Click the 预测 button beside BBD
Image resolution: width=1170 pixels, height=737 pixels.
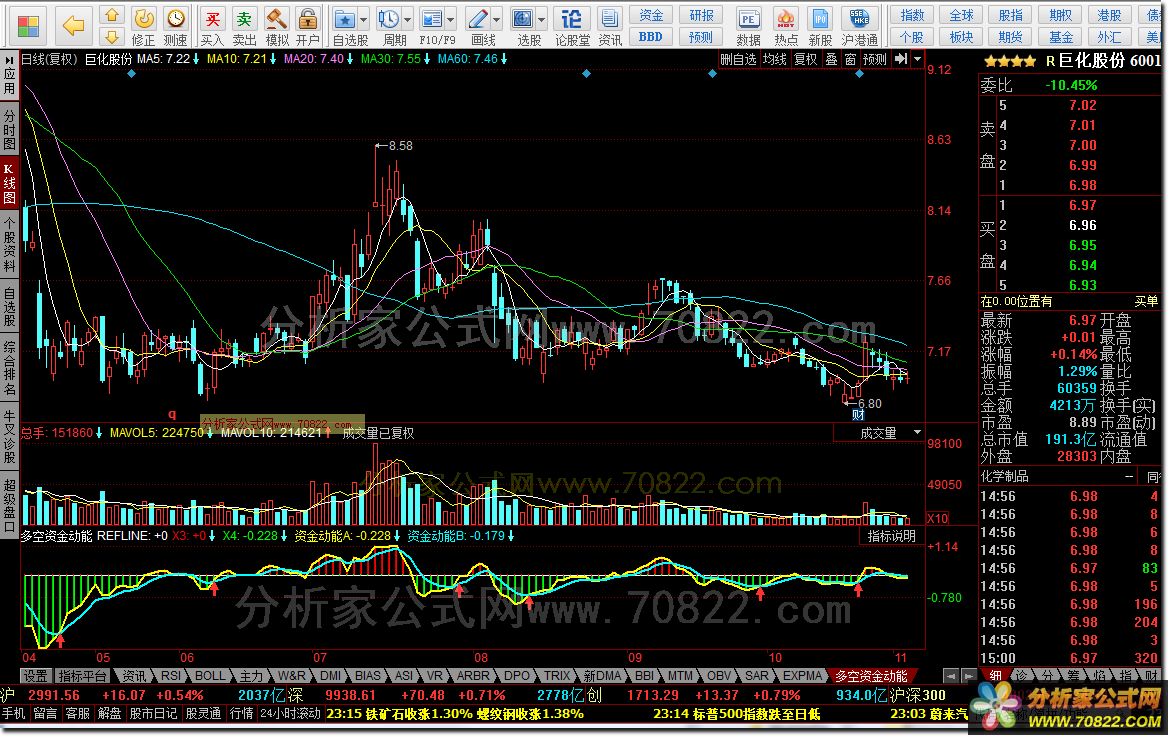coord(701,37)
